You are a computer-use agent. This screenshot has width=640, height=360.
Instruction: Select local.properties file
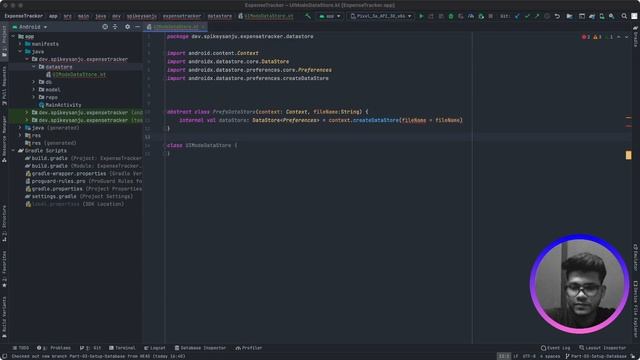(x=55, y=204)
